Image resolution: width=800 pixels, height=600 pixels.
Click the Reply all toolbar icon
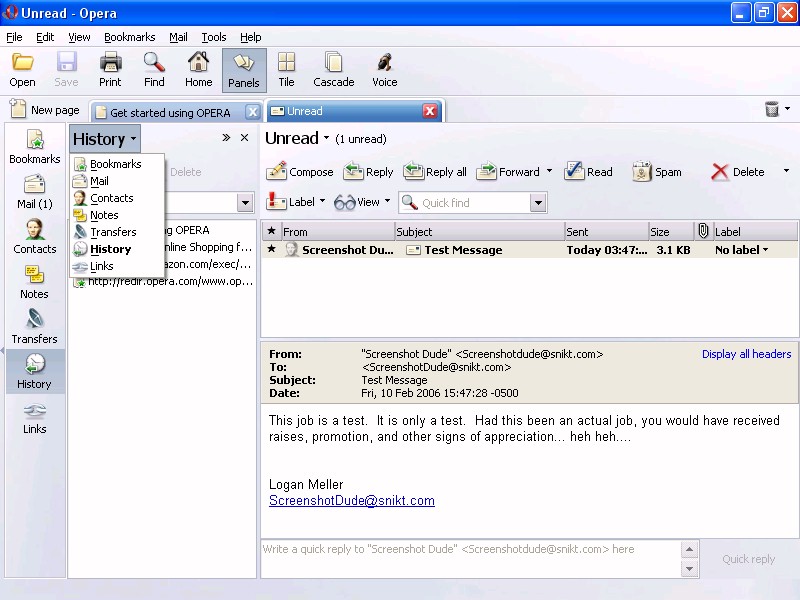[413, 172]
